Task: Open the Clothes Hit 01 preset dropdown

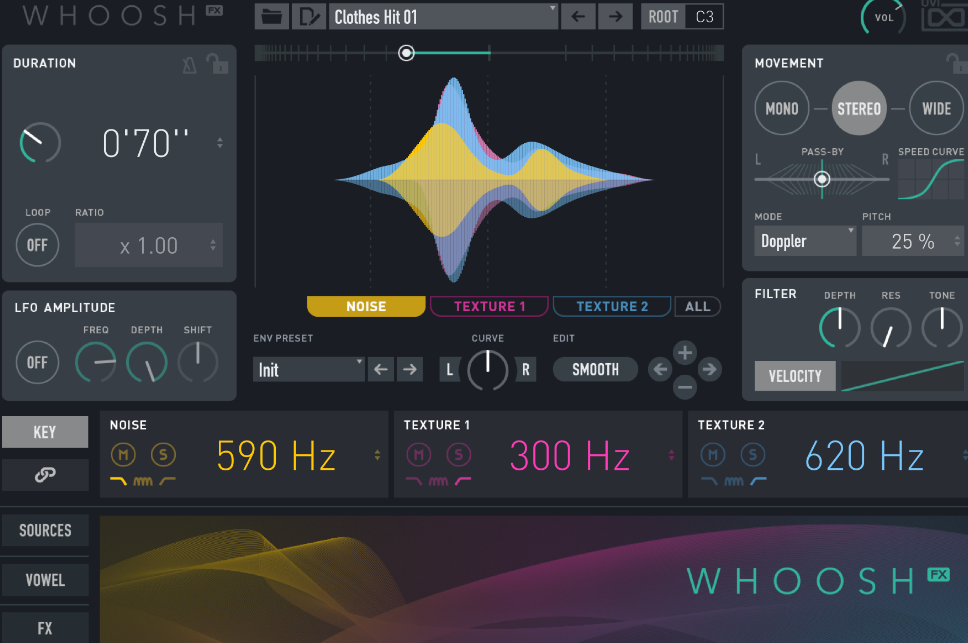Action: (x=443, y=16)
